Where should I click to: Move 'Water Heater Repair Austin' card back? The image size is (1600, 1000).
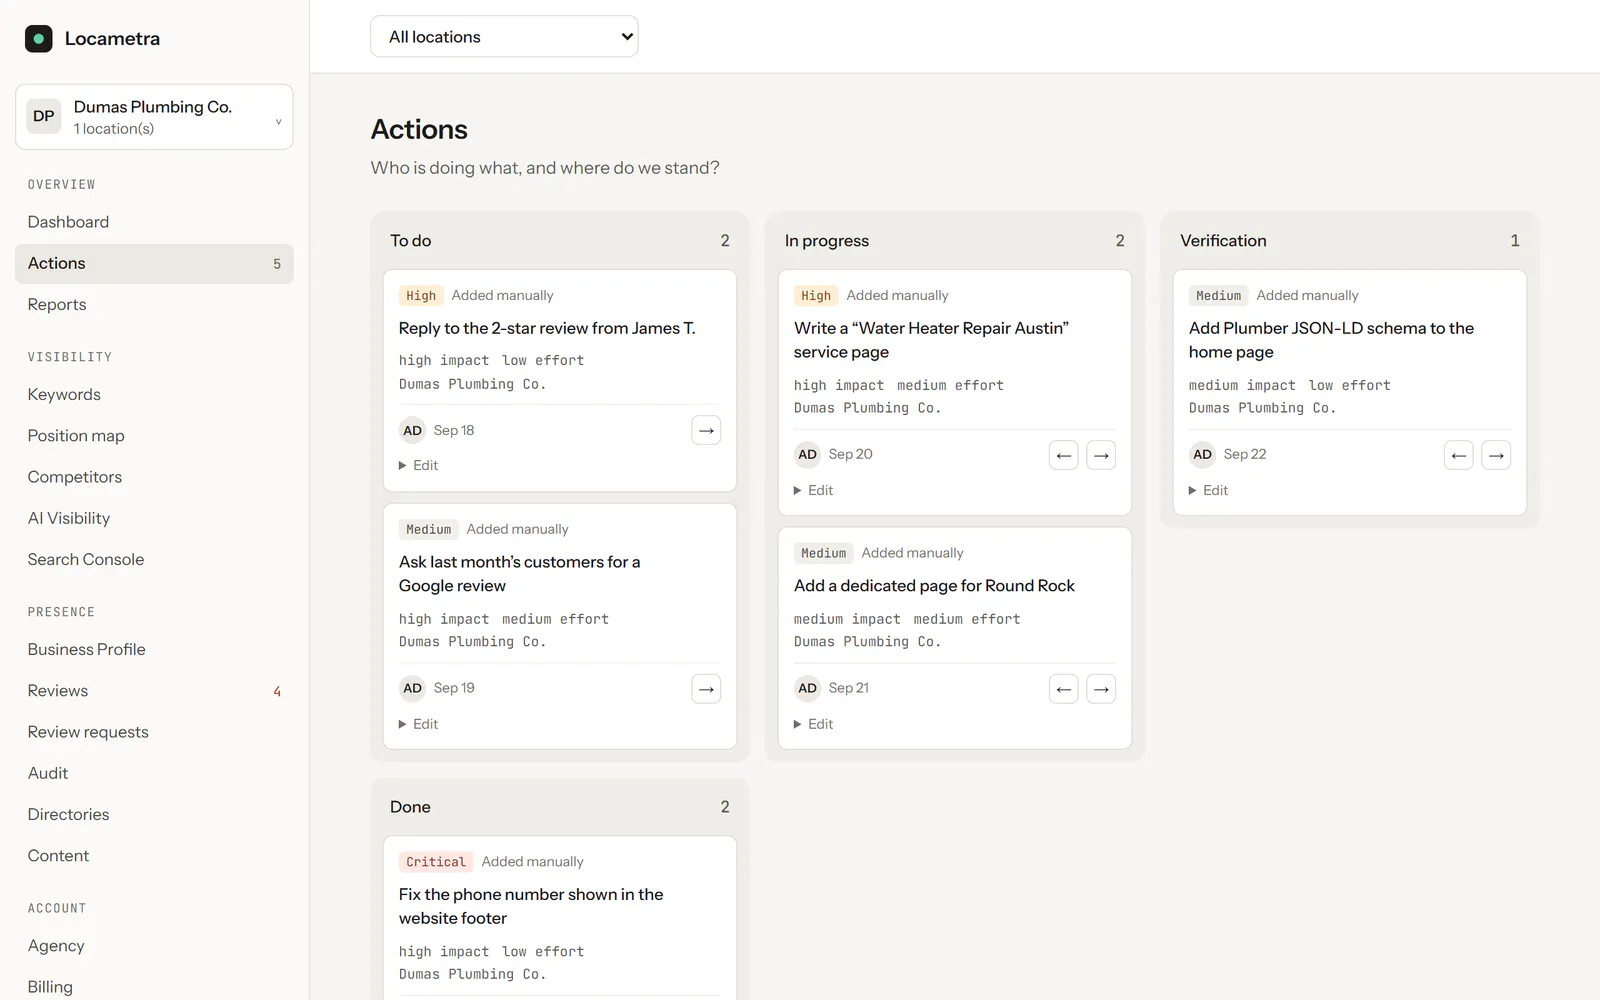pos(1064,455)
